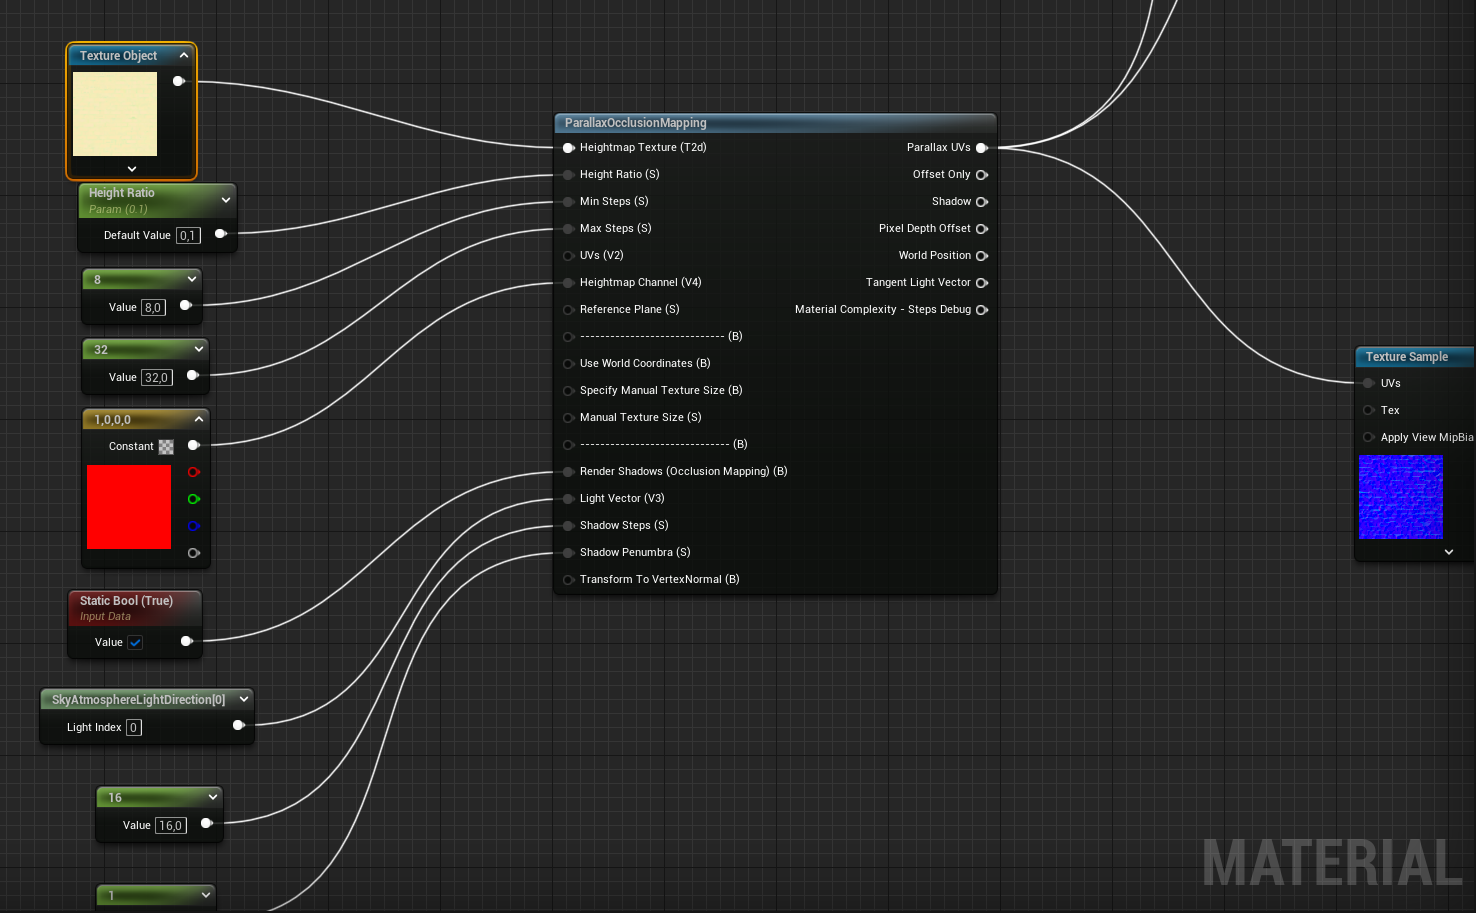Click the Height Ratio Default Value field

188,236
